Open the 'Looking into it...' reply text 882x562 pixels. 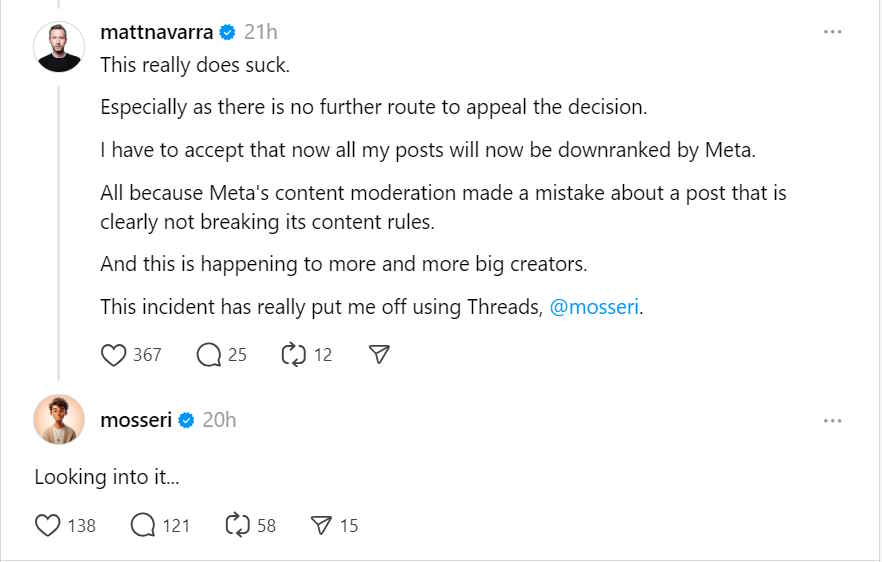107,477
